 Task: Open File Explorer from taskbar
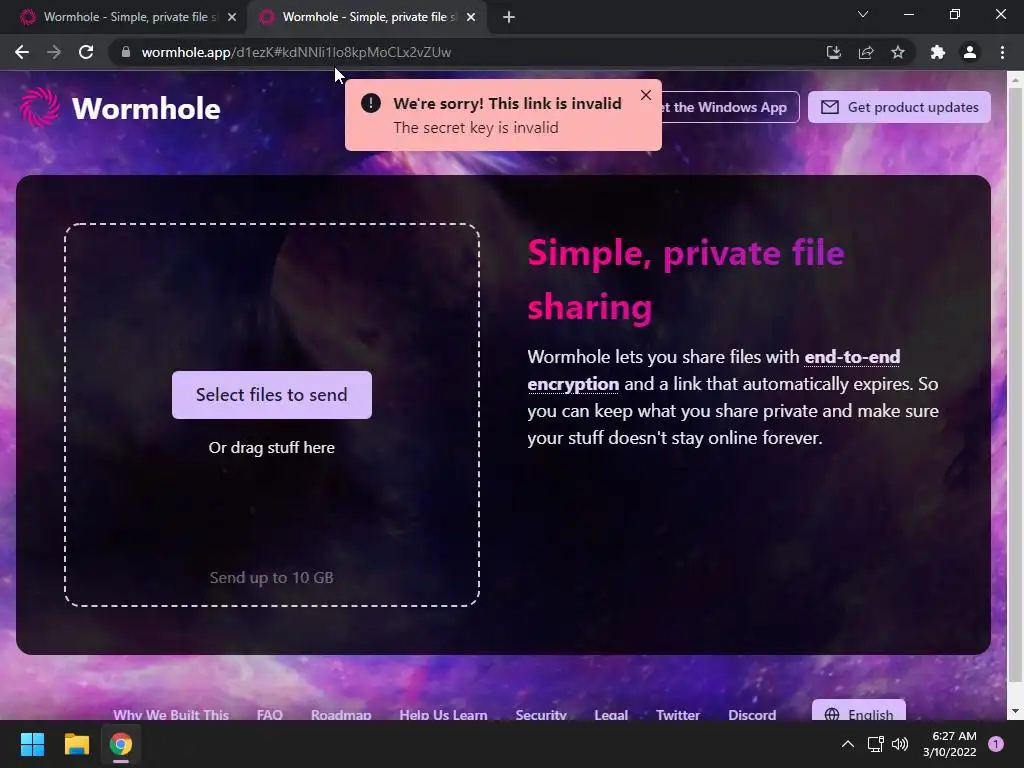(x=76, y=744)
